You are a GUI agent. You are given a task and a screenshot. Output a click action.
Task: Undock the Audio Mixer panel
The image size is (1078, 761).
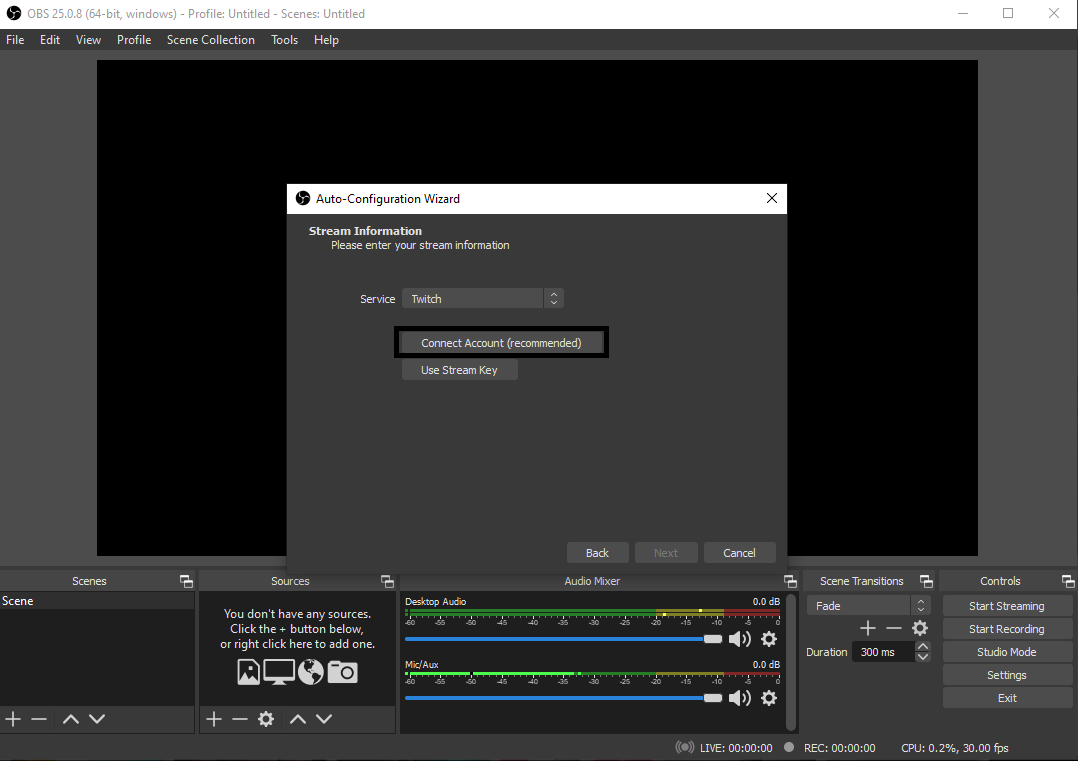pyautogui.click(x=791, y=581)
